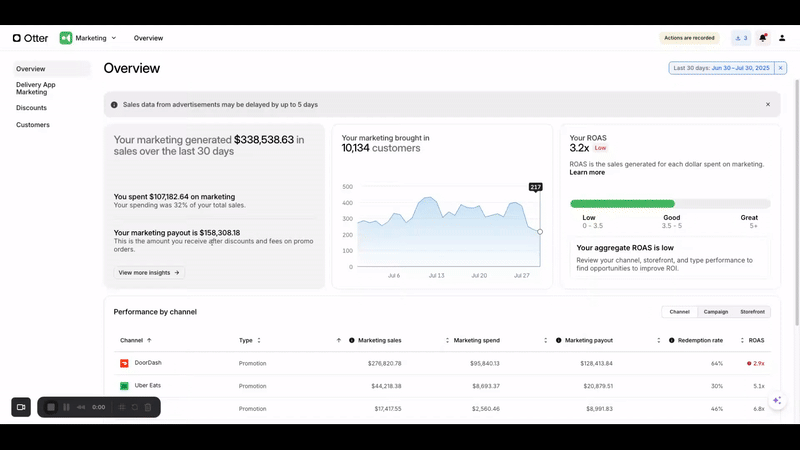Open the Last 30 days date range picker
The image size is (800, 450).
pos(721,68)
